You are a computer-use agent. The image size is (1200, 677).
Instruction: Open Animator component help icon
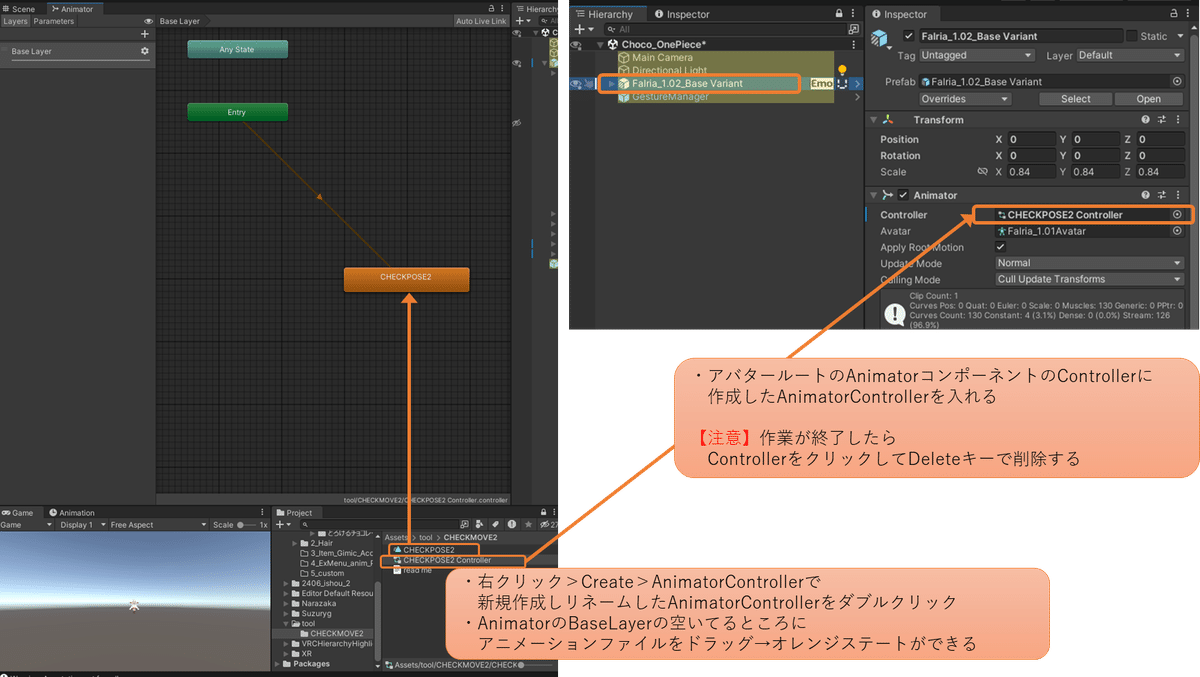[1146, 195]
